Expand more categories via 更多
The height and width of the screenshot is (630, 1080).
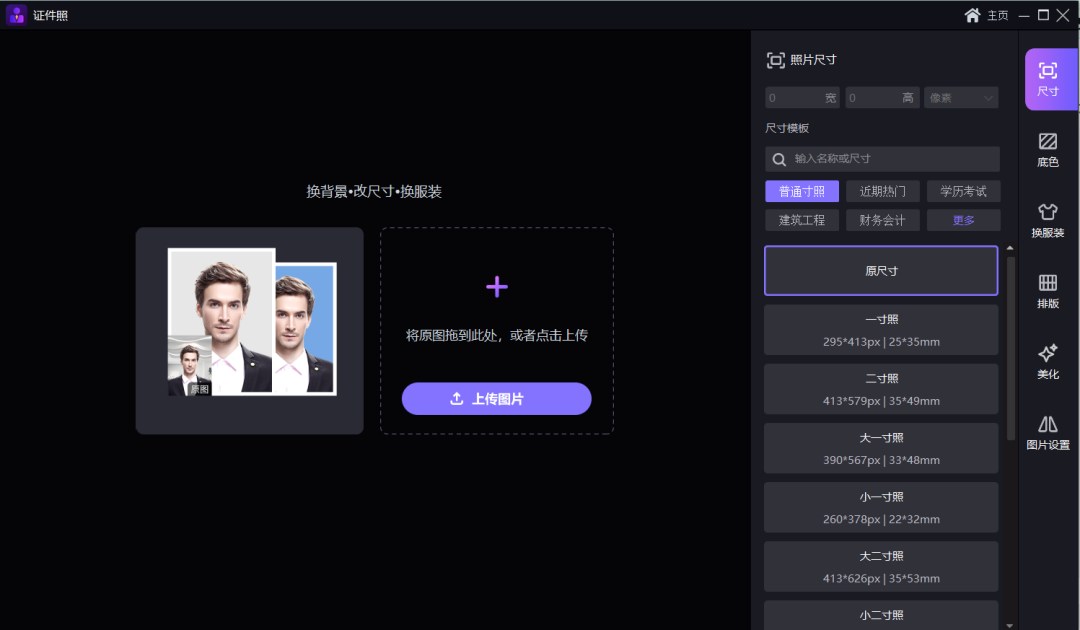coord(963,219)
